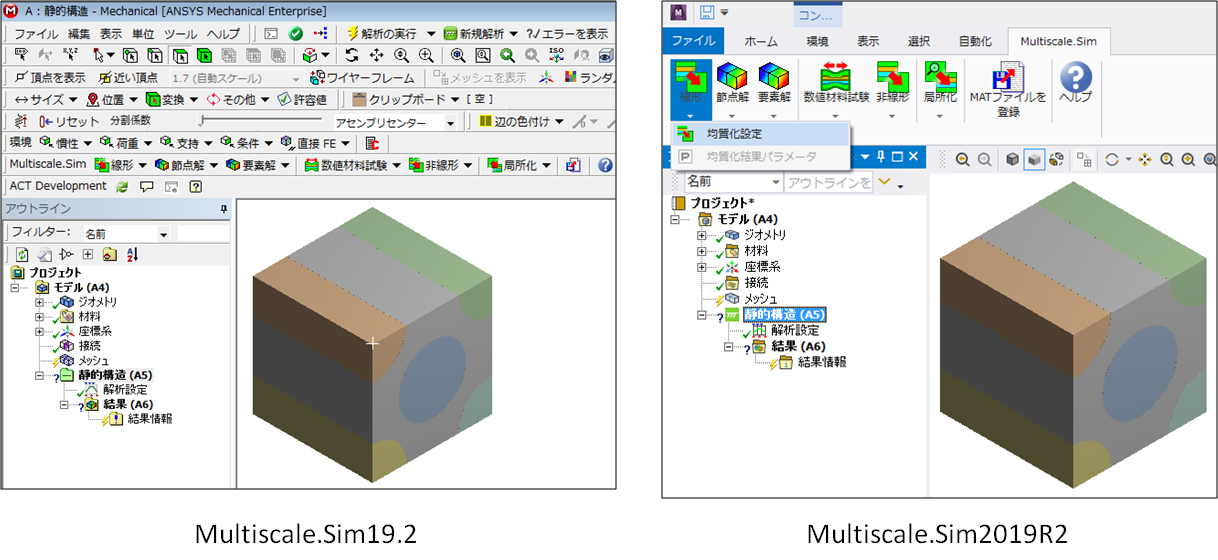The height and width of the screenshot is (560, 1218).
Task: Select 接続 in right window outline tree
Action: click(756, 283)
